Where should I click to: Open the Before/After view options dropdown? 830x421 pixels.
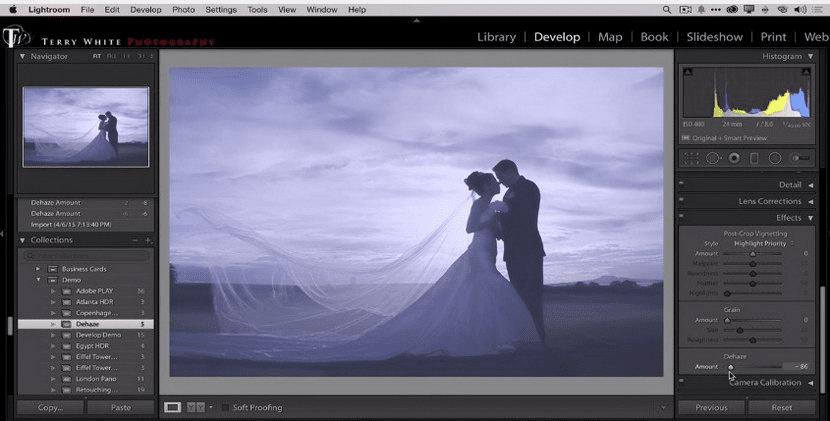211,407
